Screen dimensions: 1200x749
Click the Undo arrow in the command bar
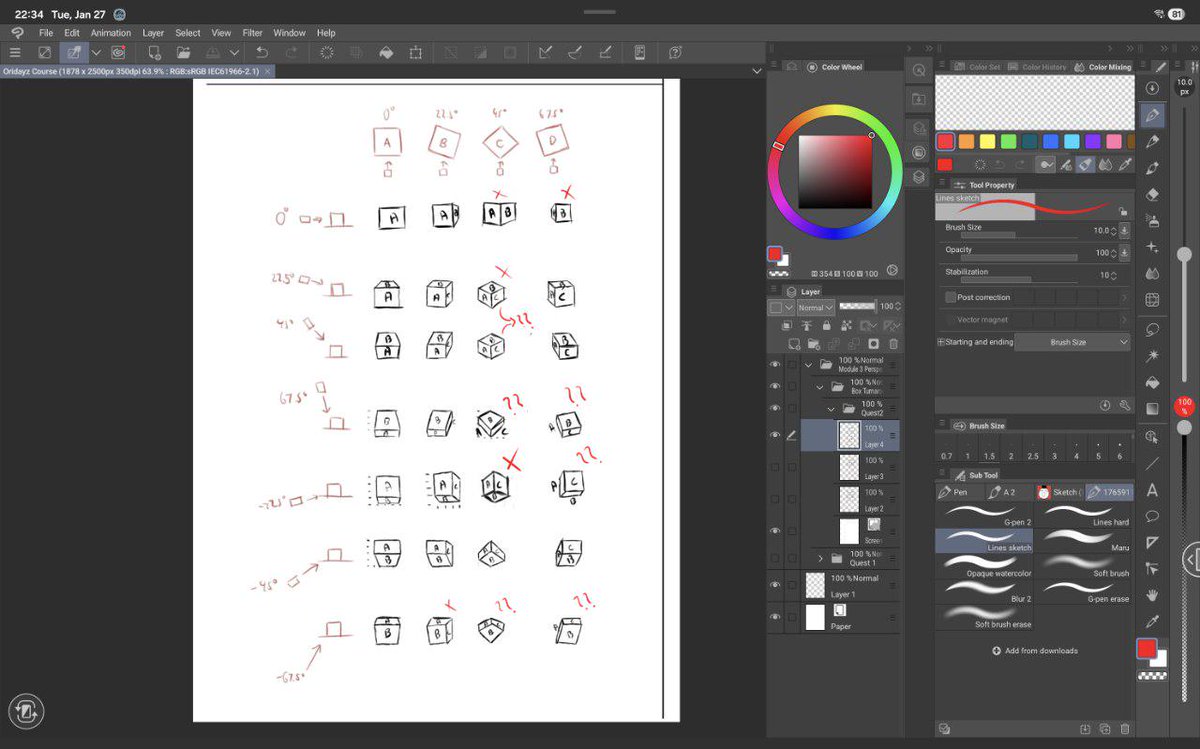click(x=262, y=52)
